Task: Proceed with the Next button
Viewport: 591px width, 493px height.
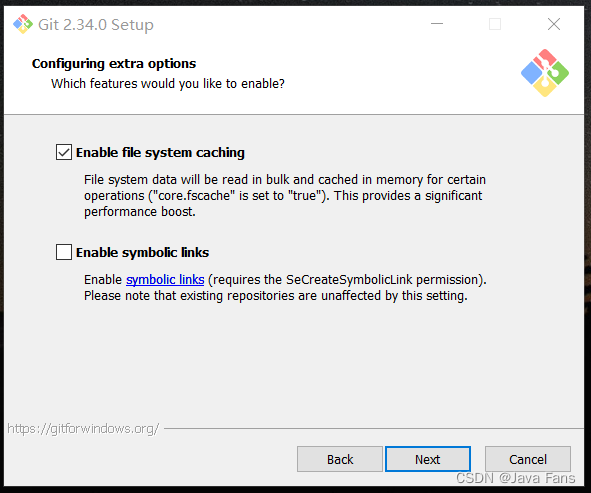Action: [428, 459]
